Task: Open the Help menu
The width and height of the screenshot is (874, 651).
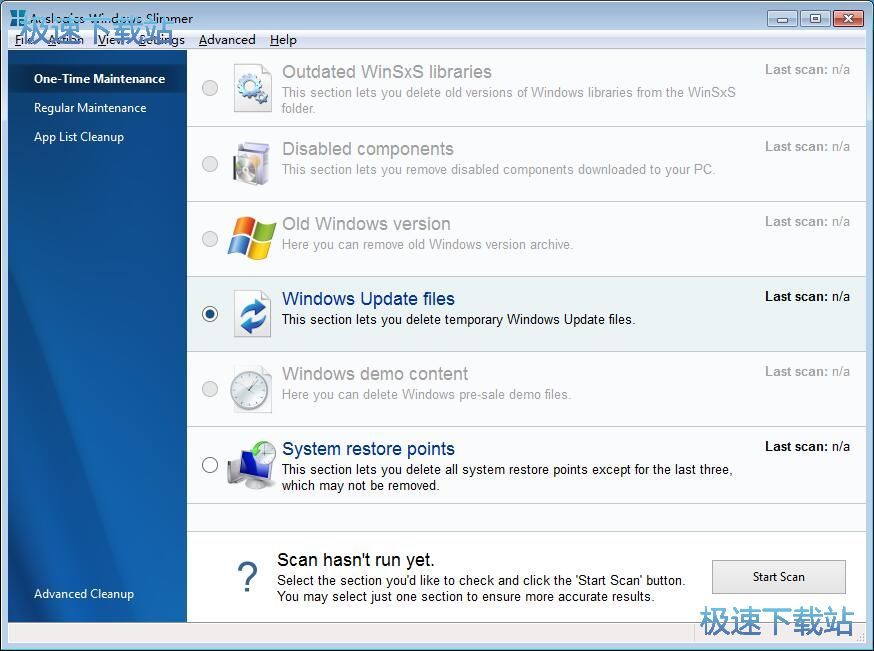Action: click(283, 40)
